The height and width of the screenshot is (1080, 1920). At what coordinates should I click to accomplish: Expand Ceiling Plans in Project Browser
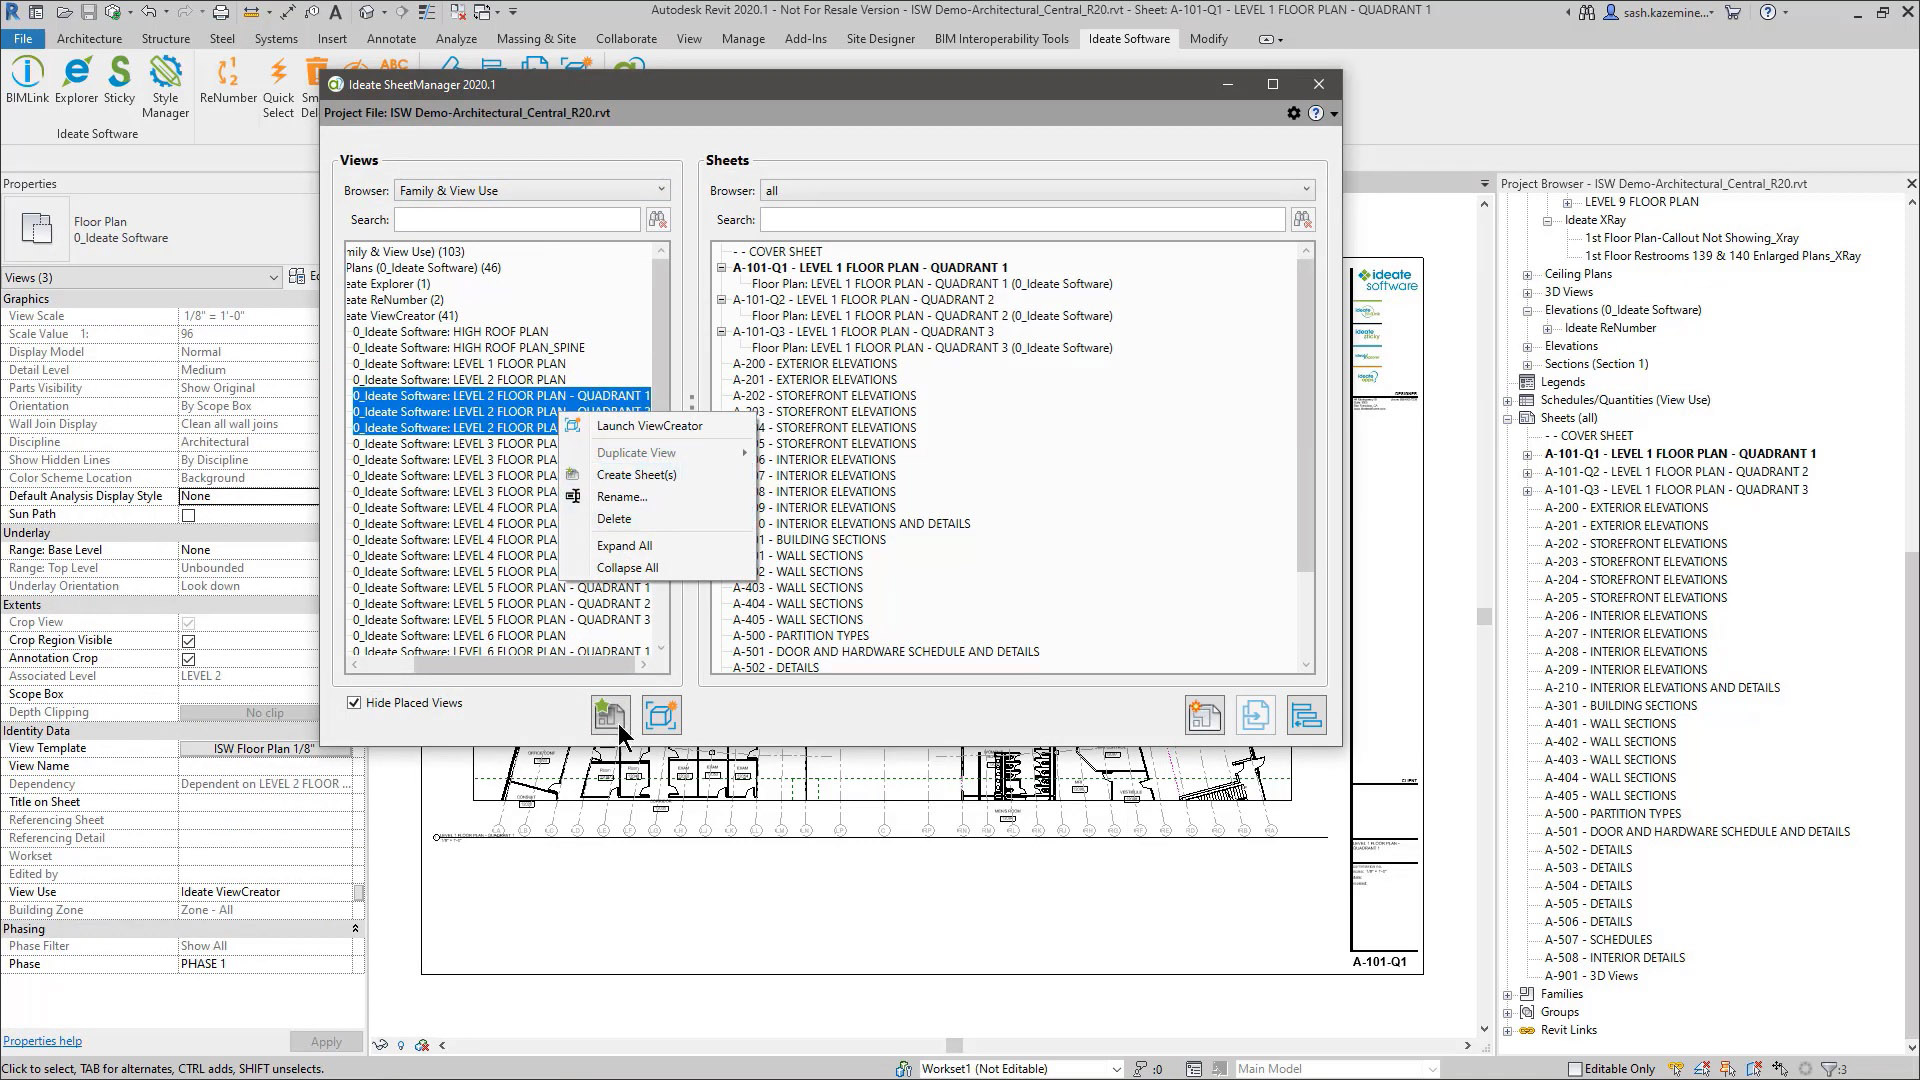1527,274
